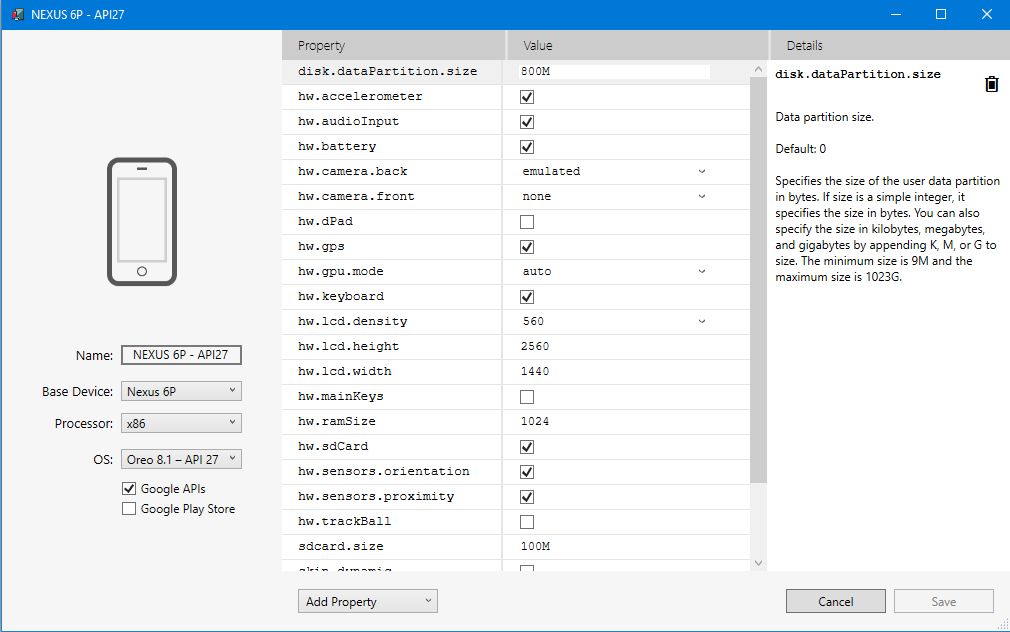Toggle the hw.keyboard checkbox
1010x632 pixels.
click(527, 297)
